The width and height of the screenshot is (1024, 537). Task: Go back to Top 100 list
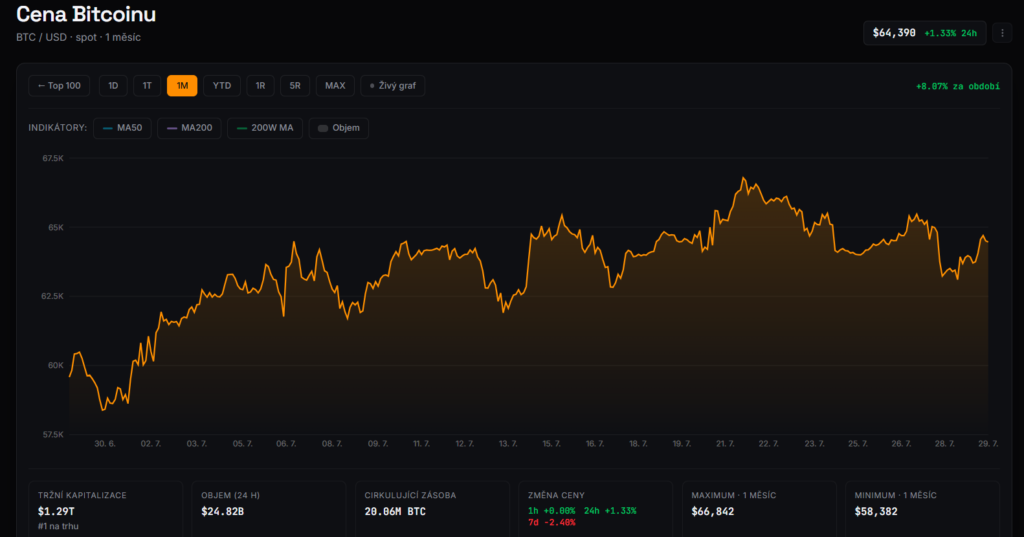coord(59,86)
